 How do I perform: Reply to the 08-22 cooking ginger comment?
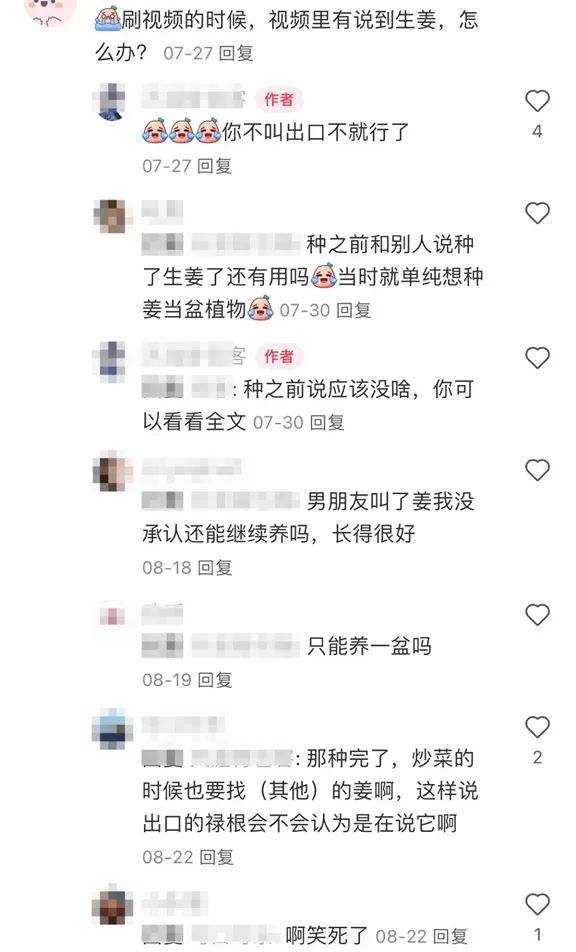click(x=216, y=857)
